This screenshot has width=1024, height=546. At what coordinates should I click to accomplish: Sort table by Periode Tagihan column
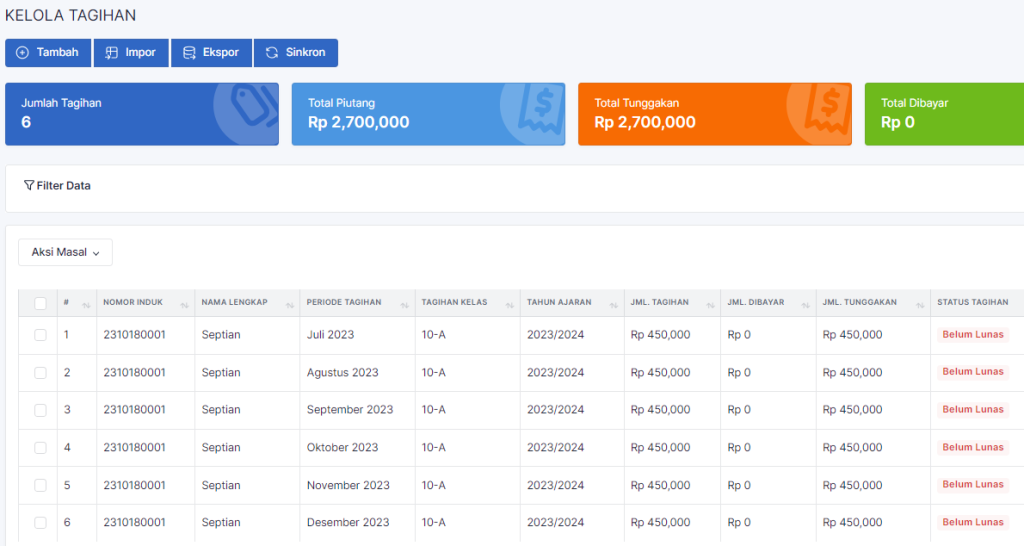pyautogui.click(x=344, y=303)
